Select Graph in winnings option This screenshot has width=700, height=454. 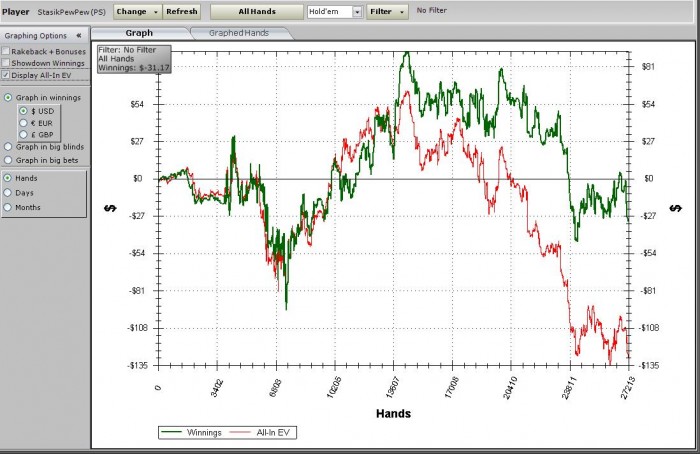click(8, 97)
